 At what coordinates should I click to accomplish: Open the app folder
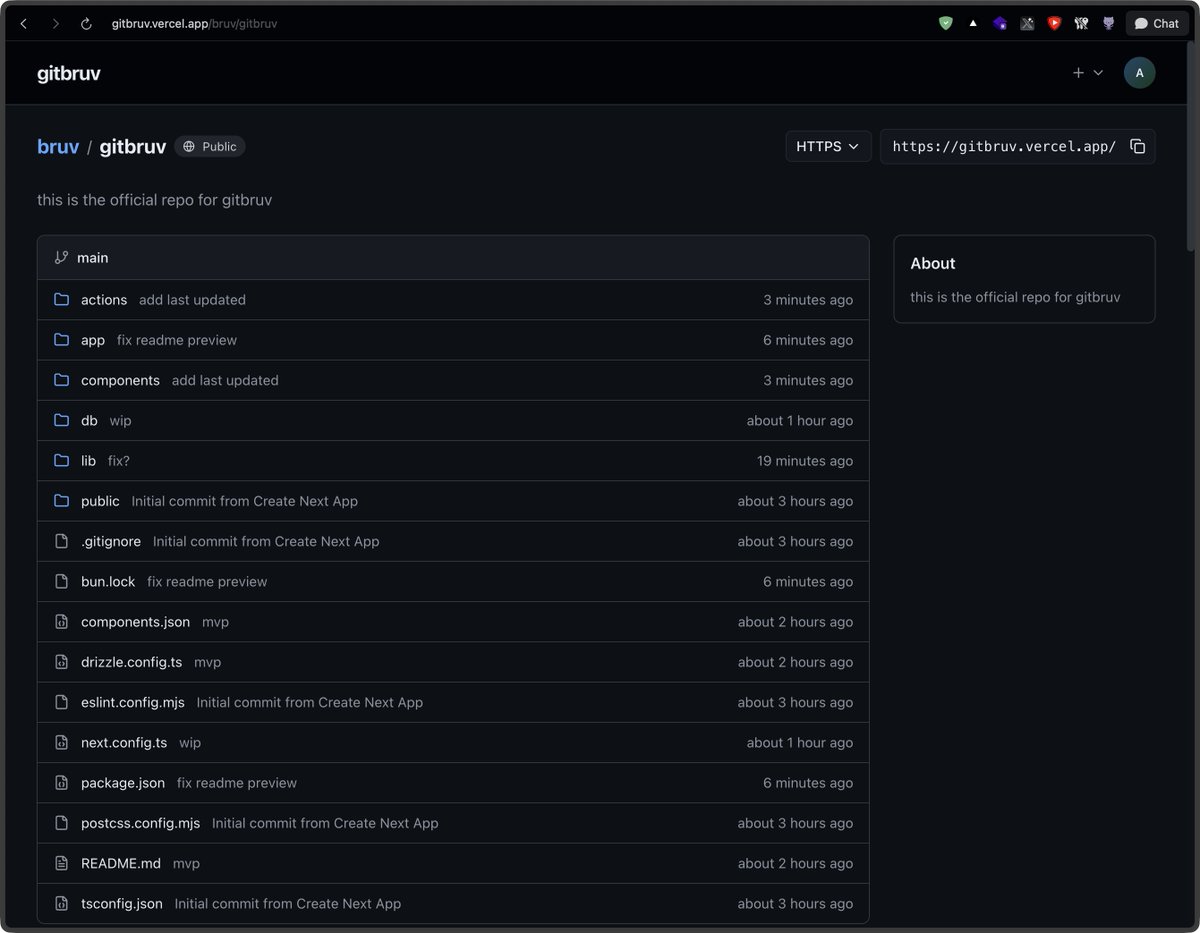[93, 340]
